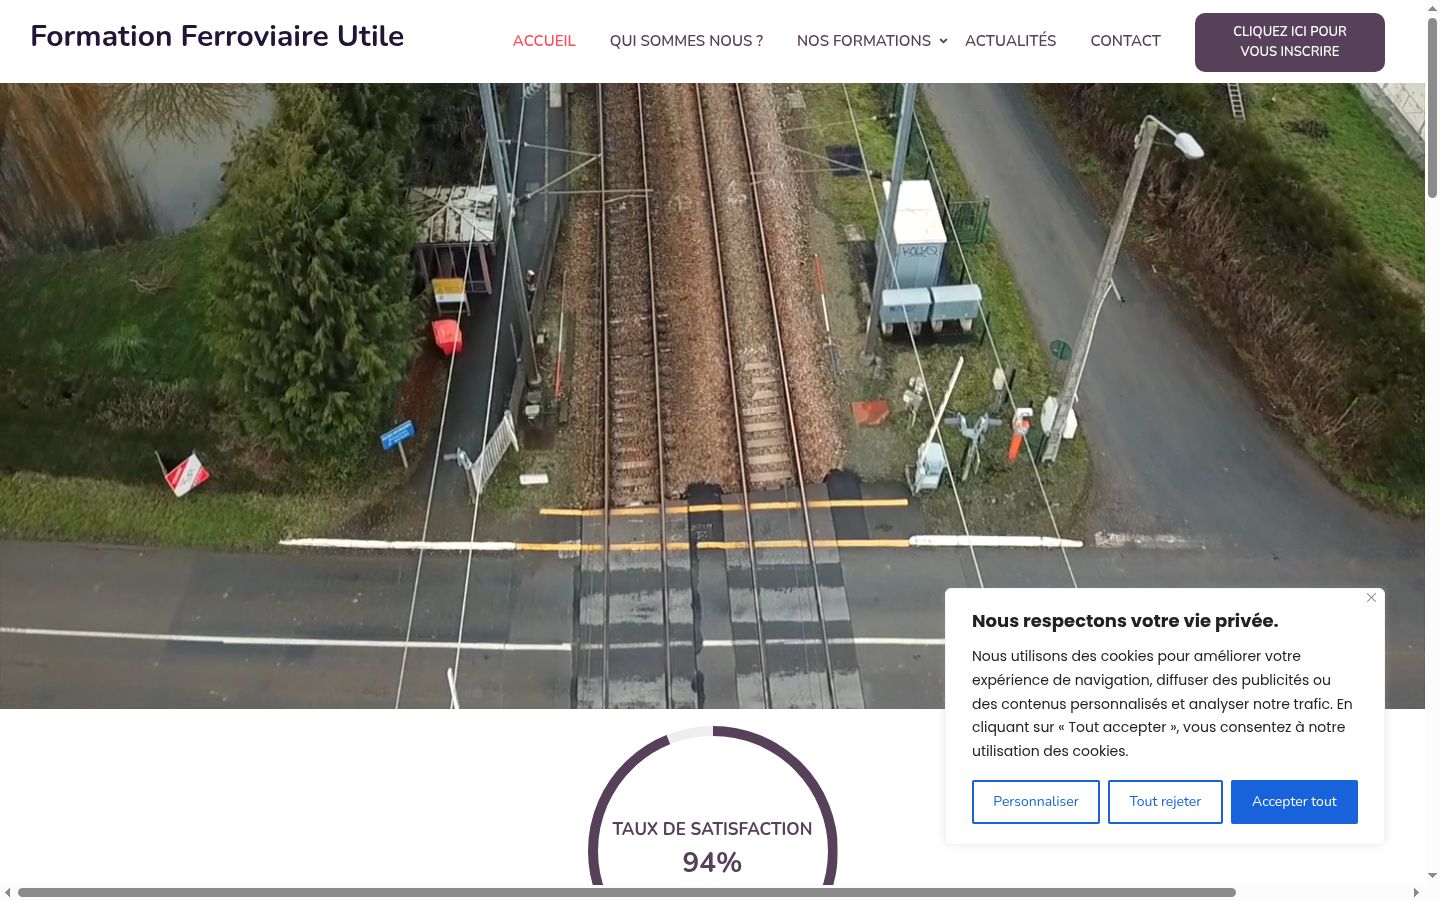Open the Accueil menu item
The height and width of the screenshot is (900, 1440).
point(544,41)
